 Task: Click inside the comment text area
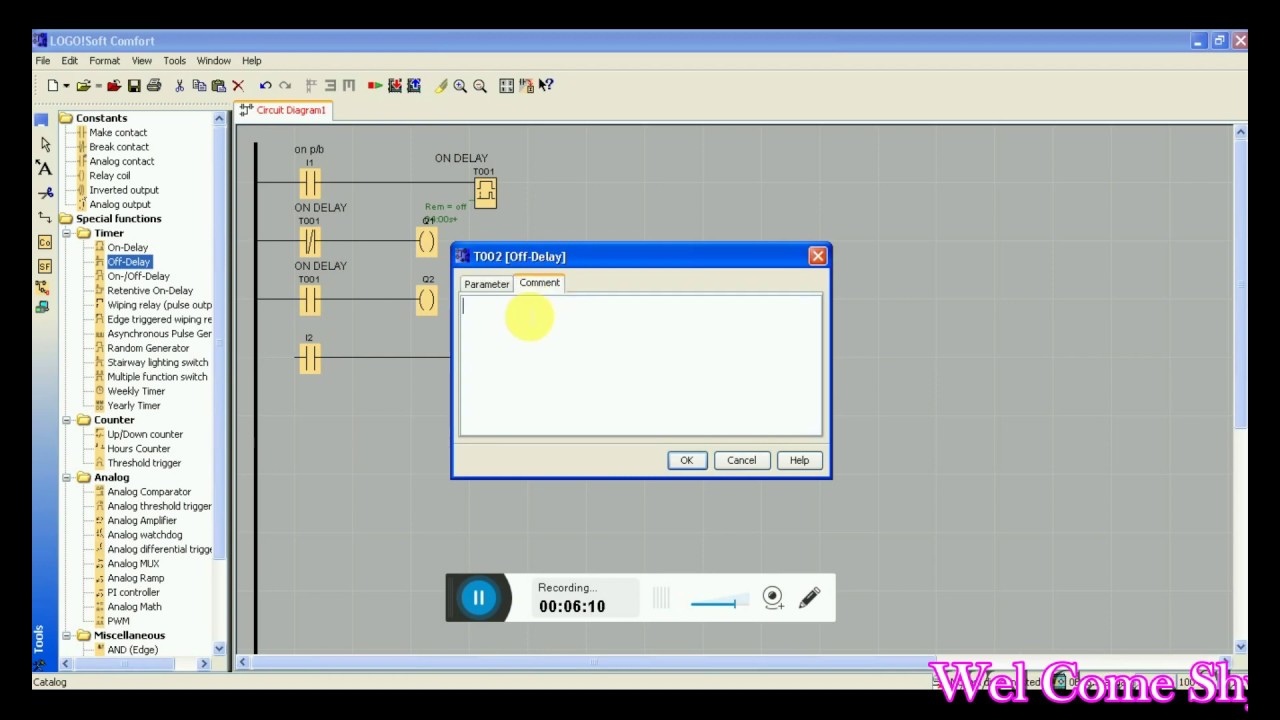click(641, 365)
